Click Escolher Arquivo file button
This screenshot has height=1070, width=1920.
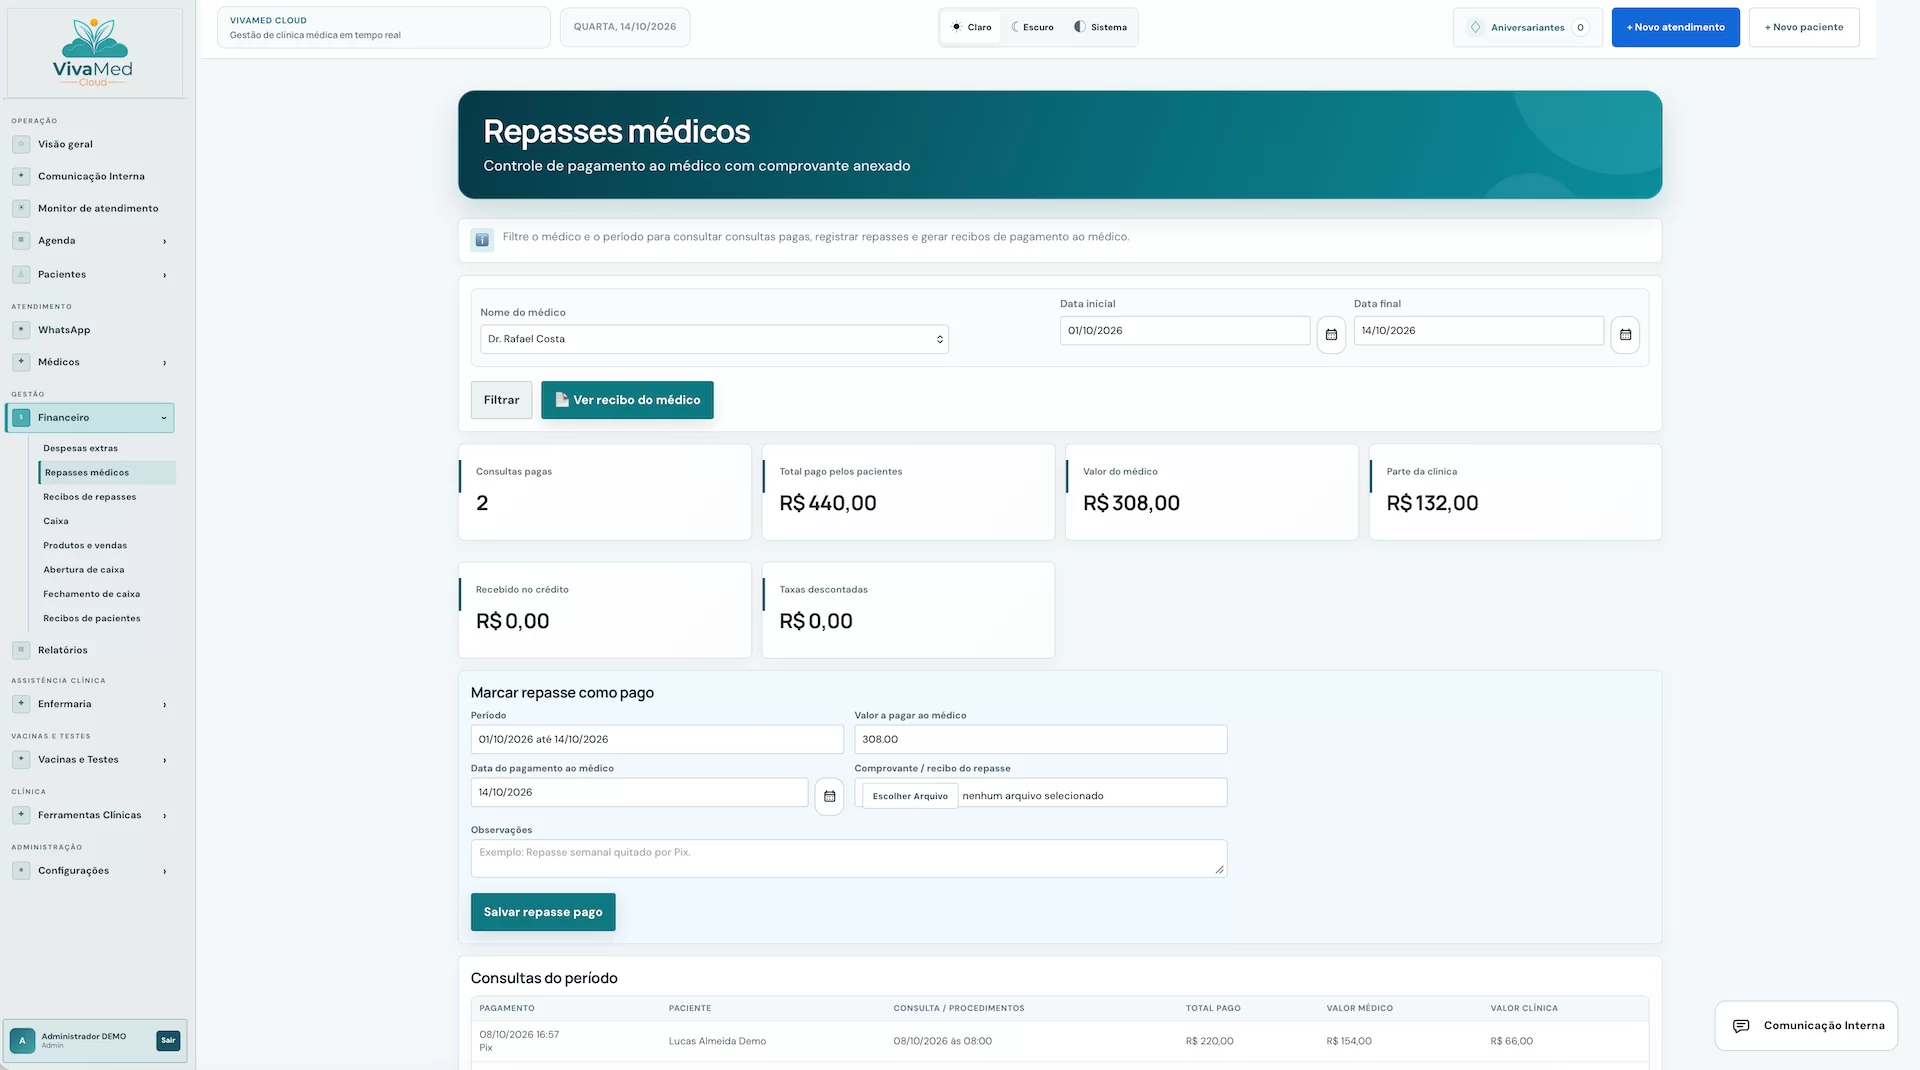click(x=910, y=796)
